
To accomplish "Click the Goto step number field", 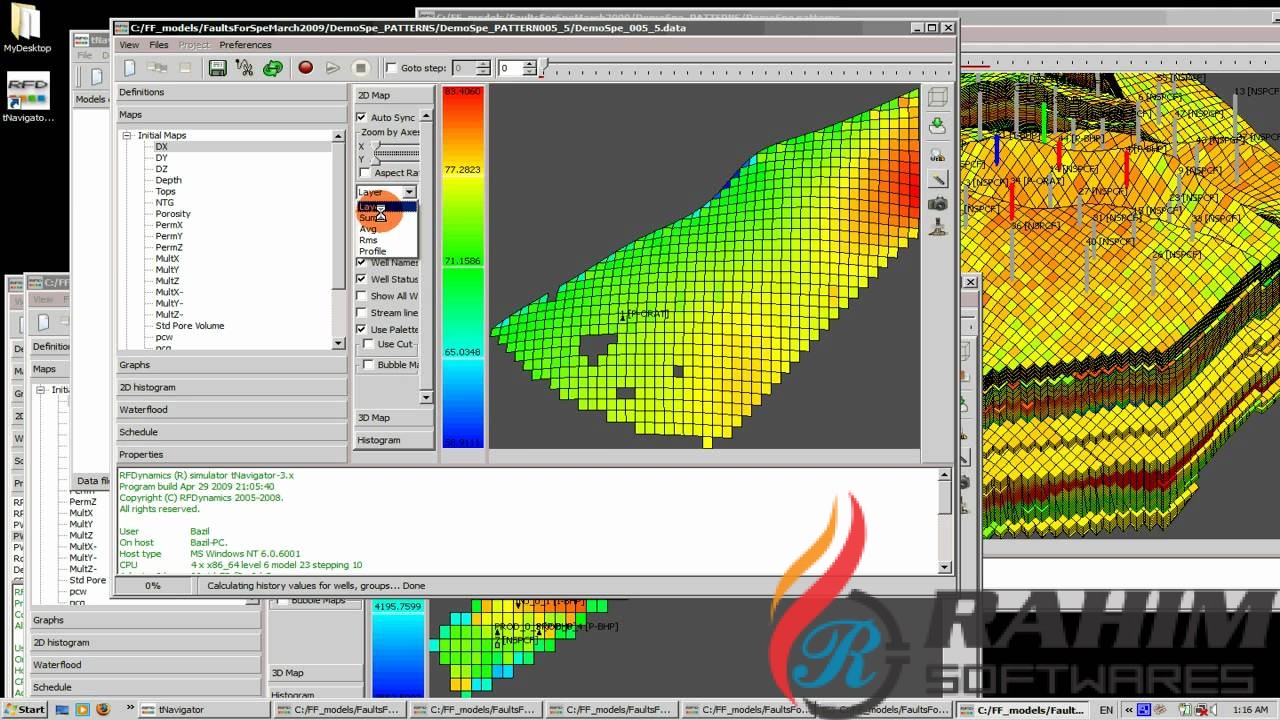I will pyautogui.click(x=464, y=68).
